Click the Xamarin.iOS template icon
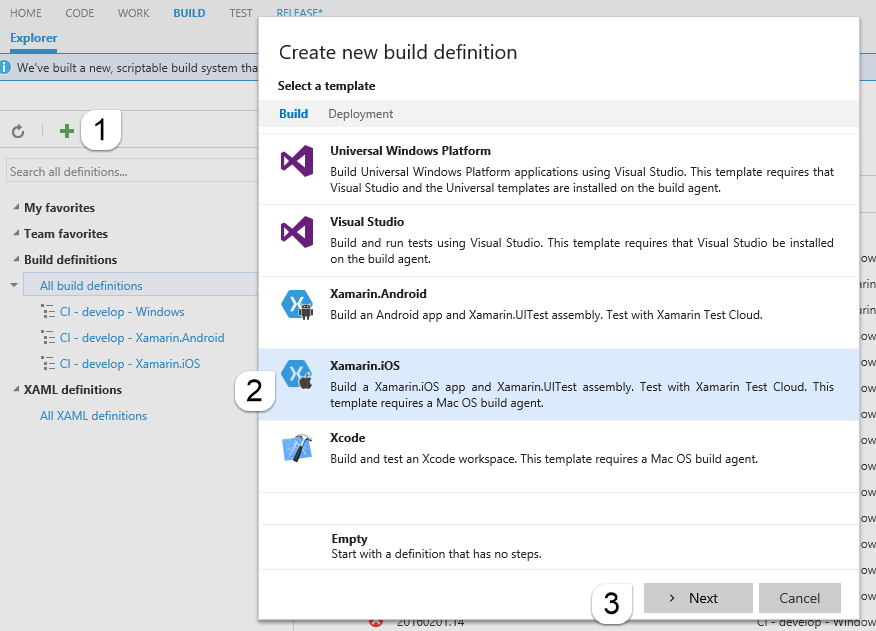Screen dimensions: 876x631 [x=297, y=374]
